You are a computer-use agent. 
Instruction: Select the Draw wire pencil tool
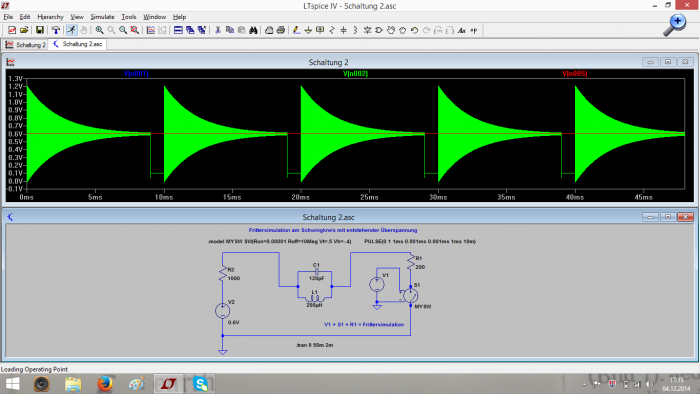[296, 30]
